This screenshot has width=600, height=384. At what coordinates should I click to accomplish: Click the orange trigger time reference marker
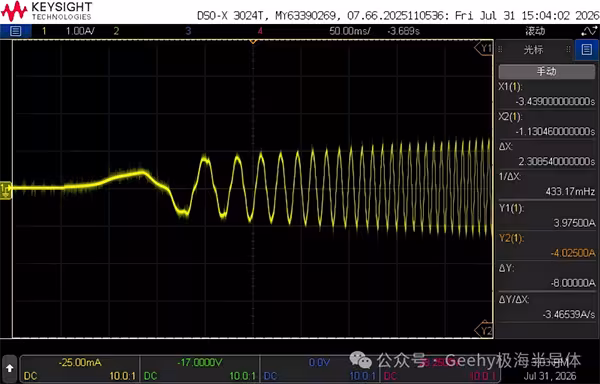253,41
